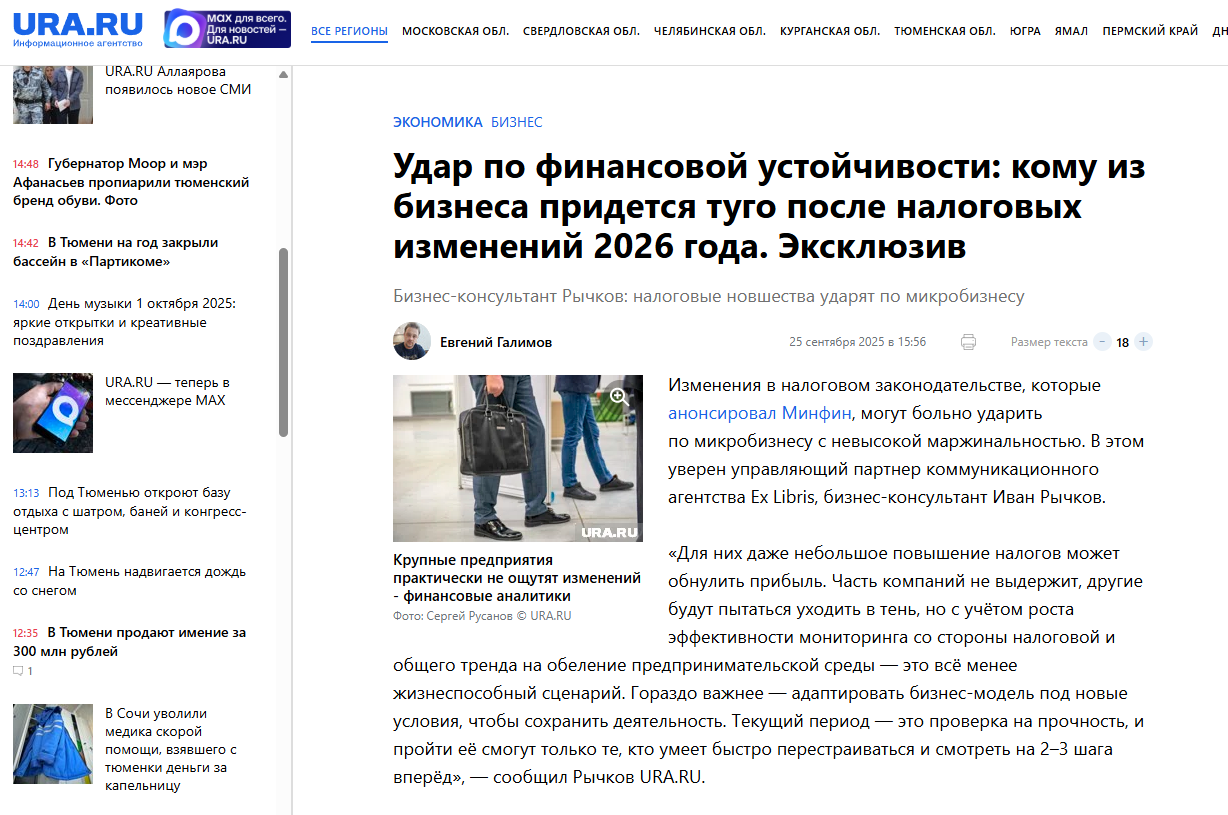
Task: Open the Экономика category link
Action: (437, 122)
